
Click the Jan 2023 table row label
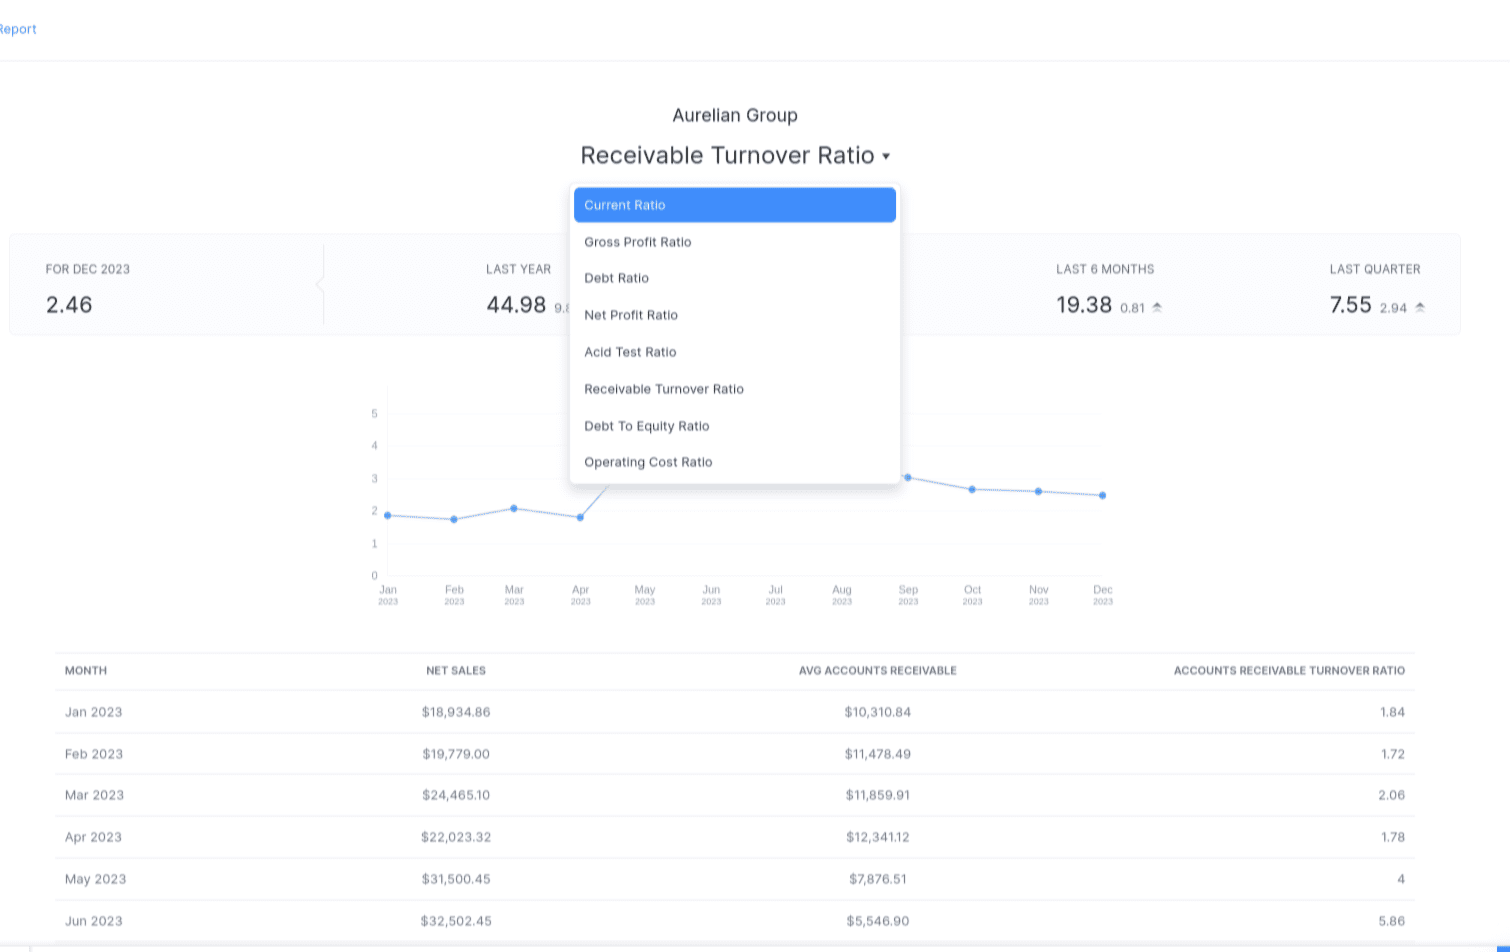tap(94, 712)
